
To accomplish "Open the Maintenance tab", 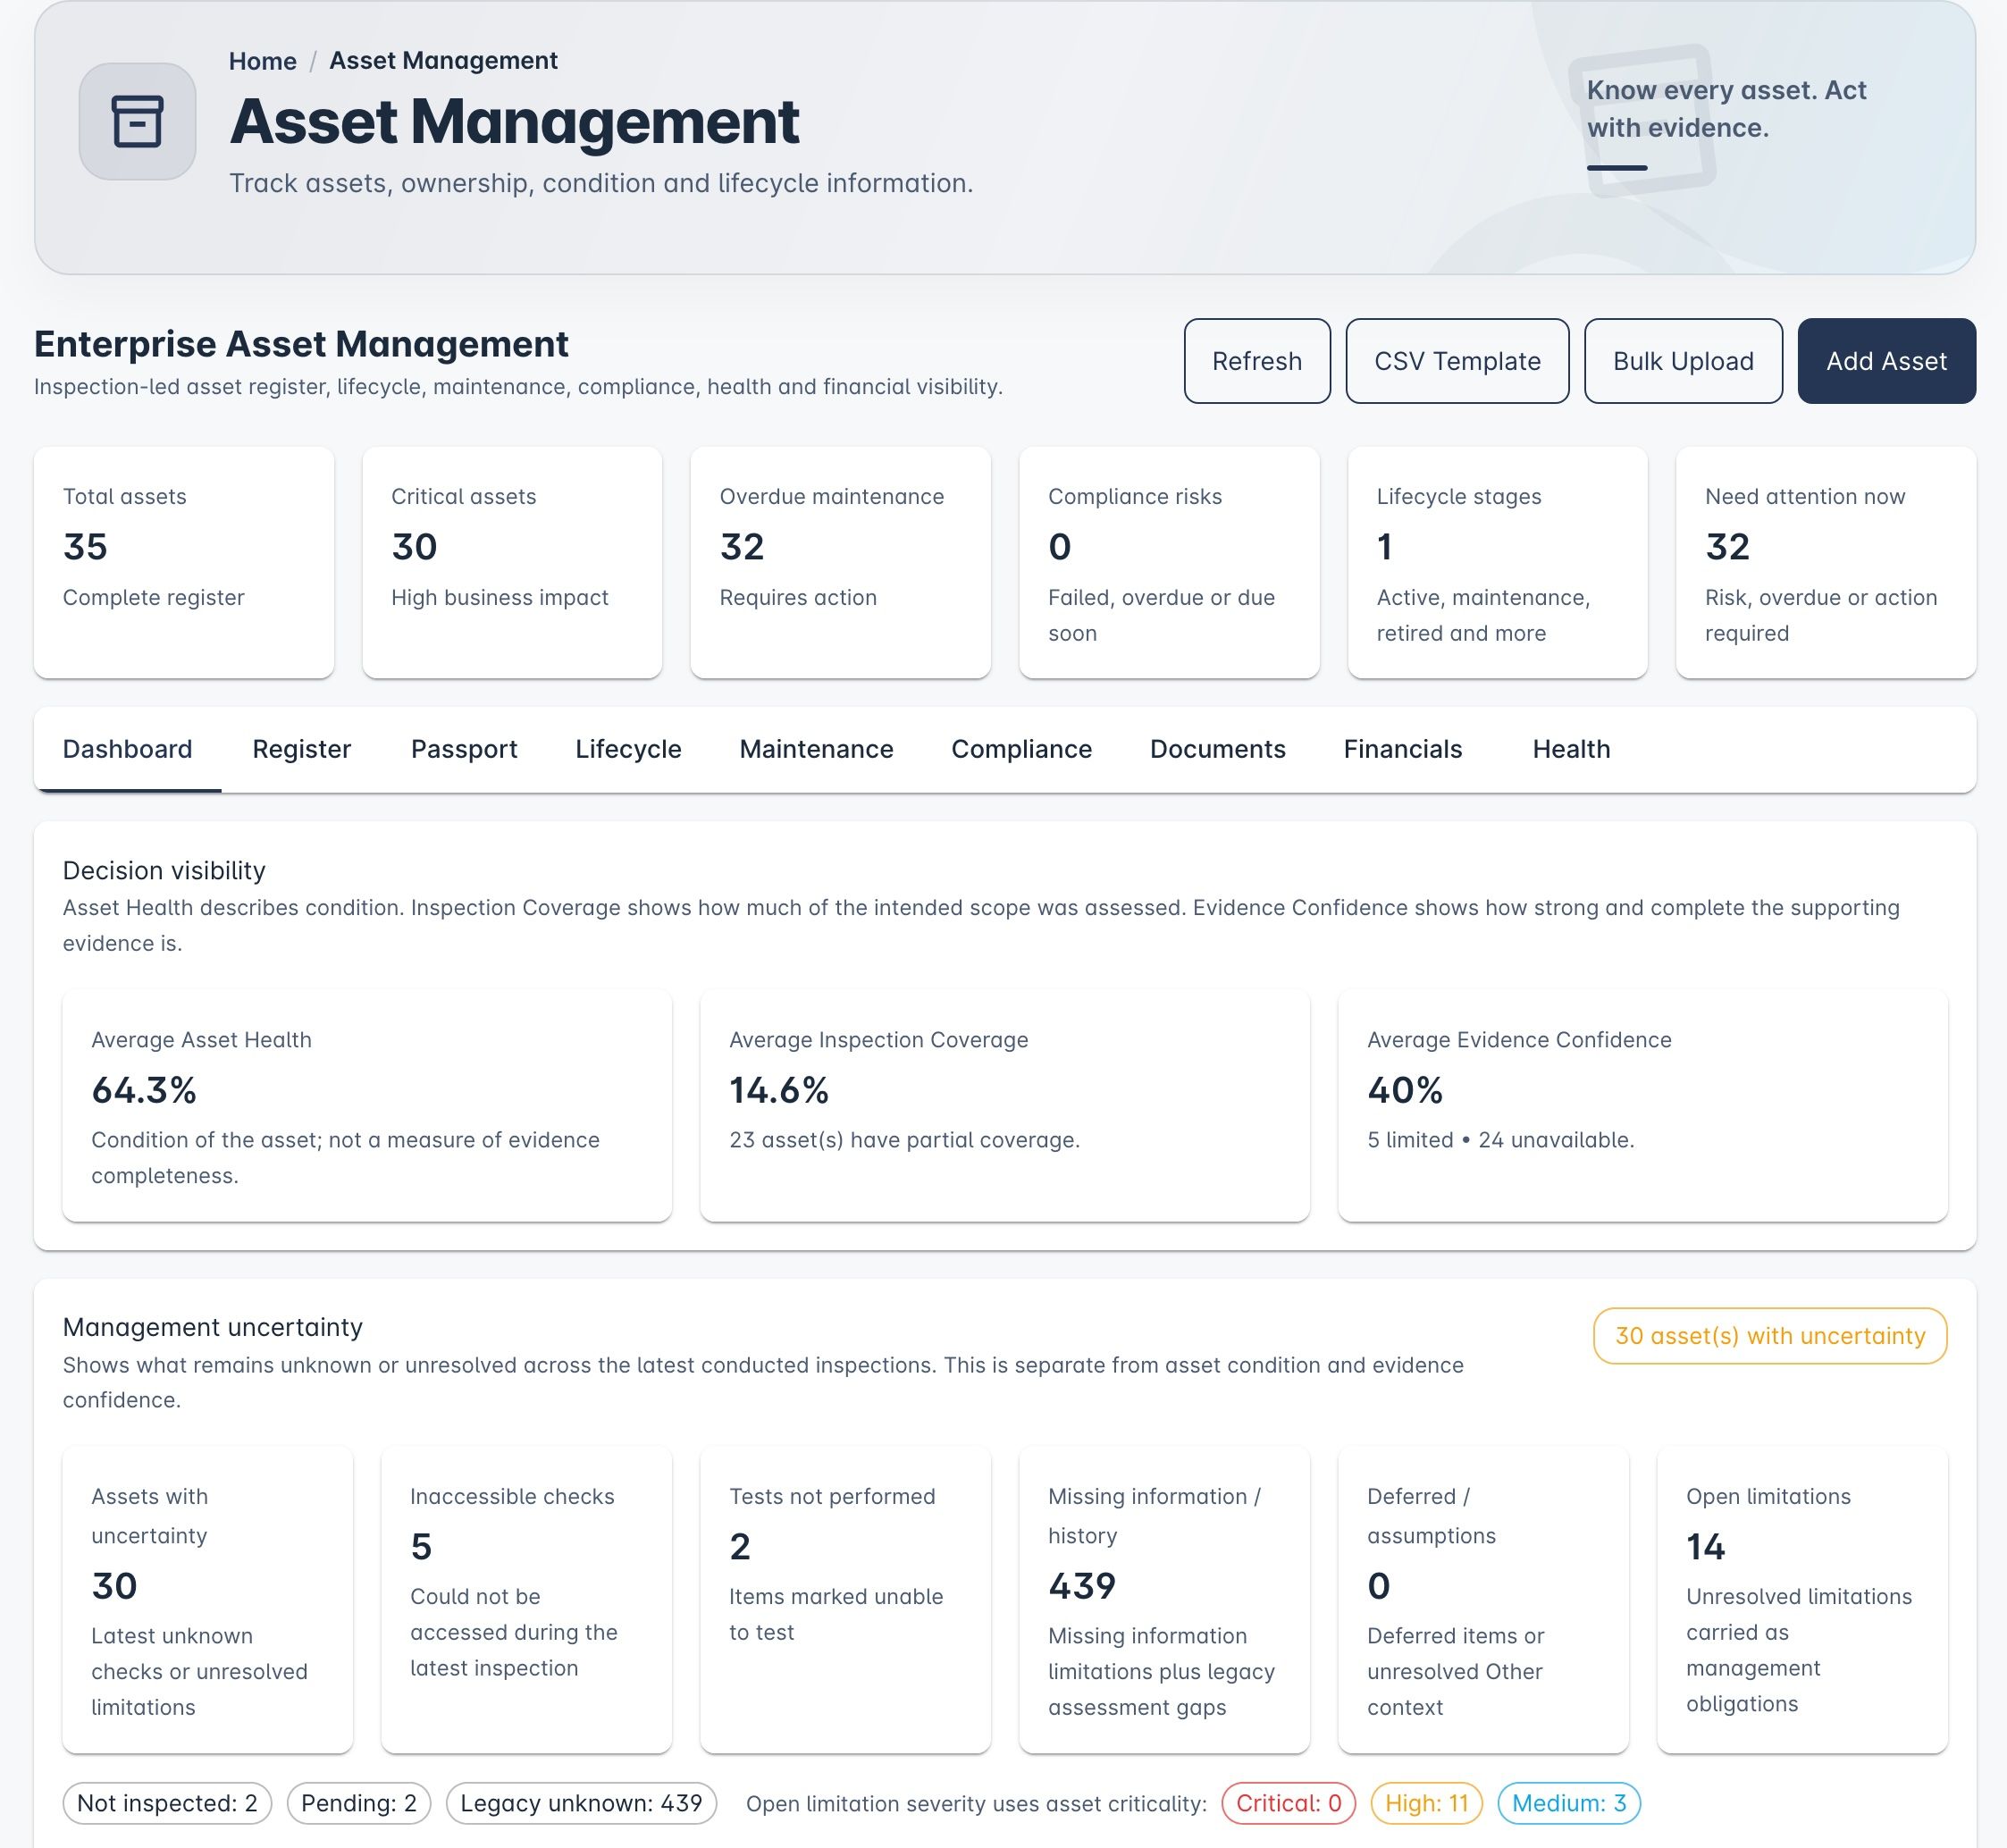I will [x=816, y=749].
